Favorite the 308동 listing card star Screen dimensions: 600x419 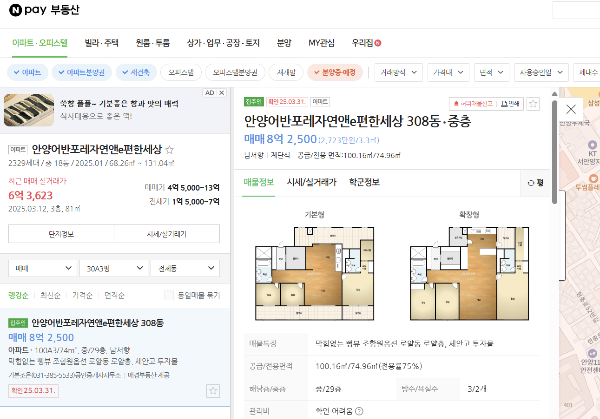[213, 391]
